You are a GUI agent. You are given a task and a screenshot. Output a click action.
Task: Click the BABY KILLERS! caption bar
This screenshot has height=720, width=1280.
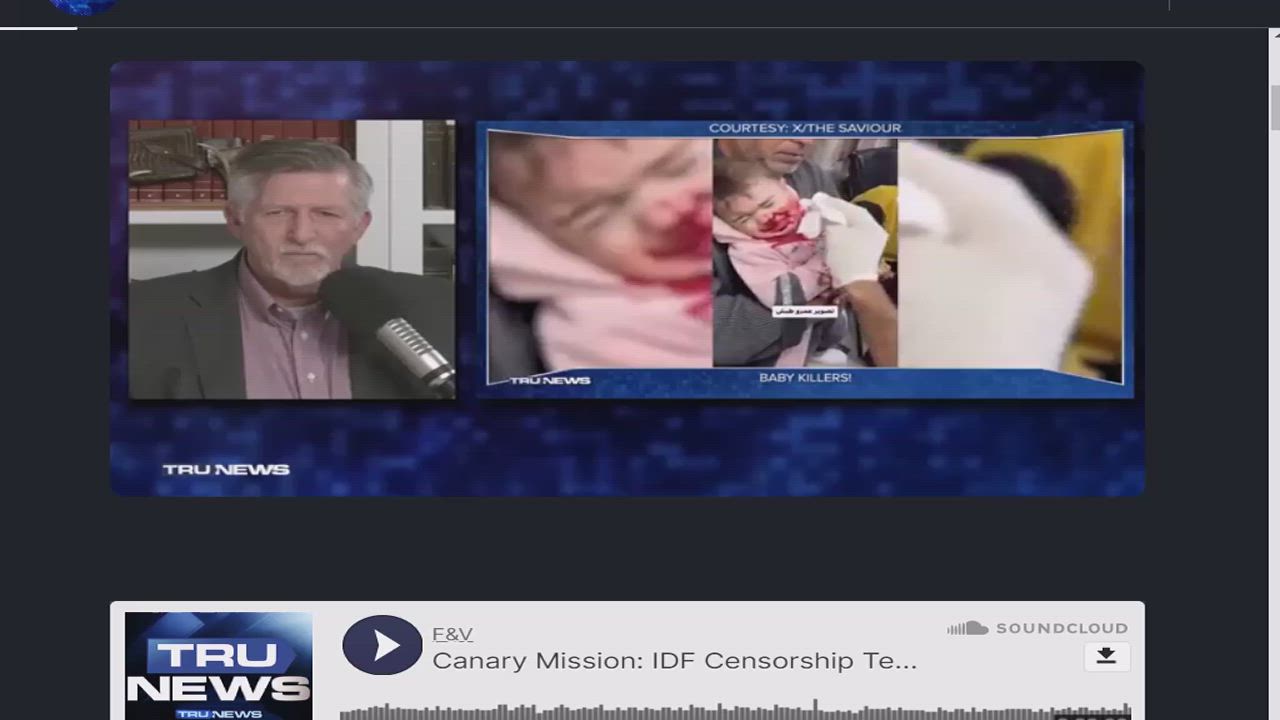click(x=804, y=378)
